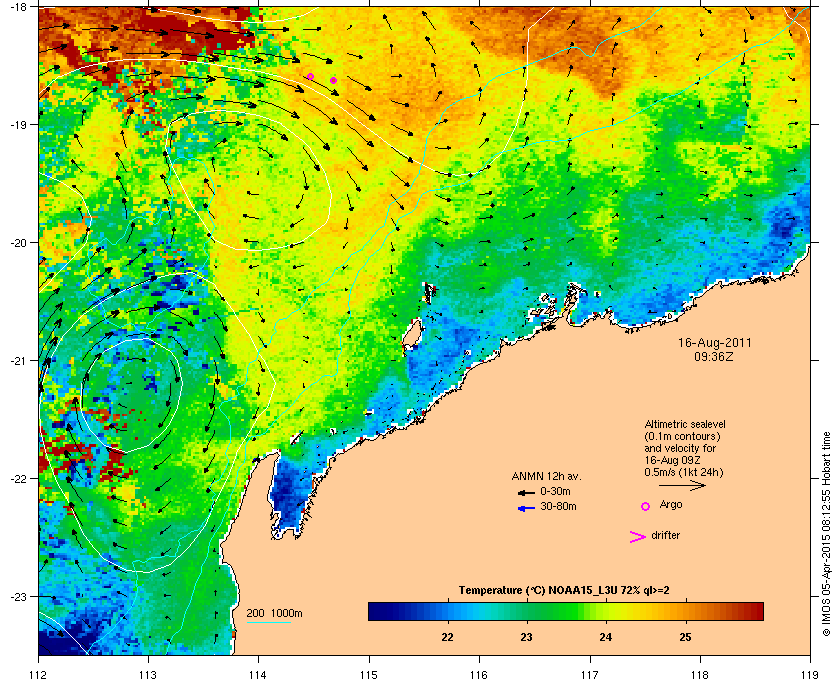840x680 pixels.
Task: Click the colorbar tick label 24
Action: point(606,637)
